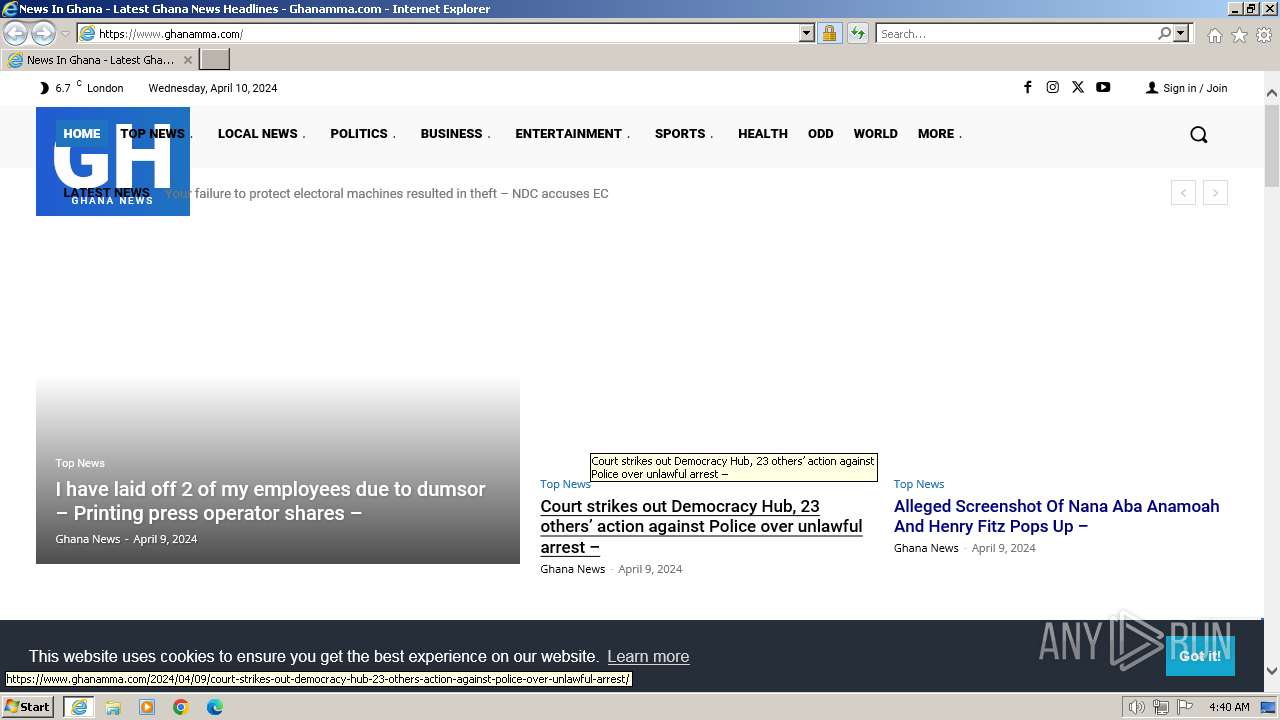Open the network tray icon

point(1161,707)
